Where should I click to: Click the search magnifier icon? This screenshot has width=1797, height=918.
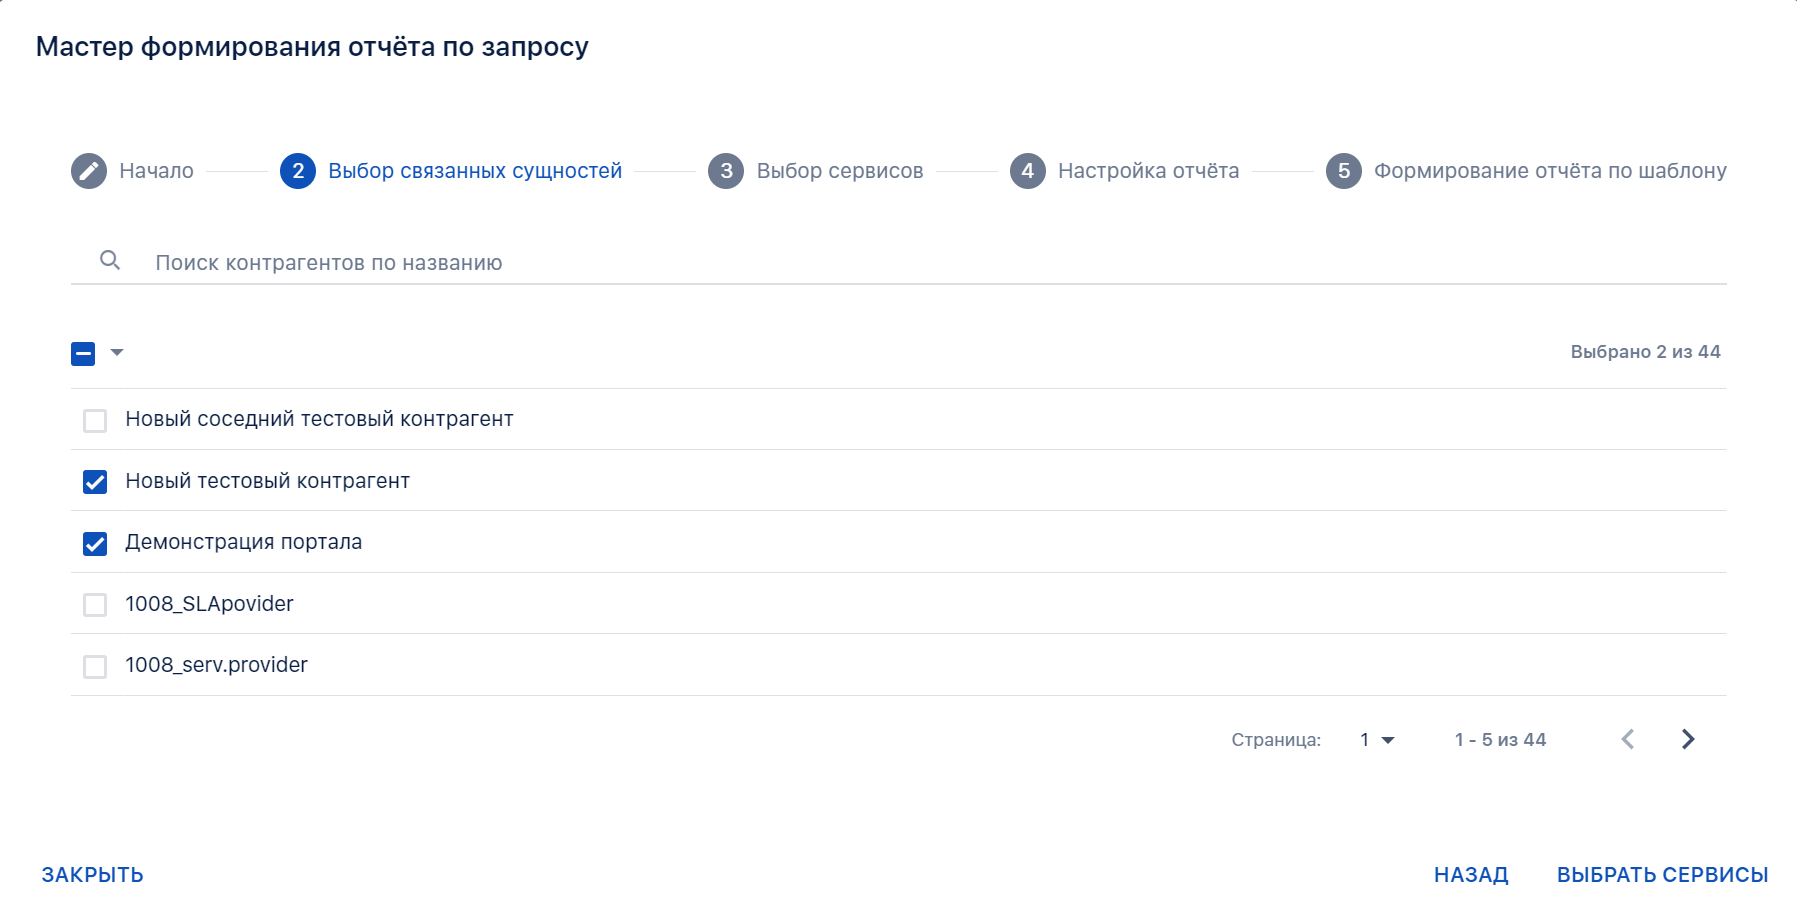tap(110, 261)
